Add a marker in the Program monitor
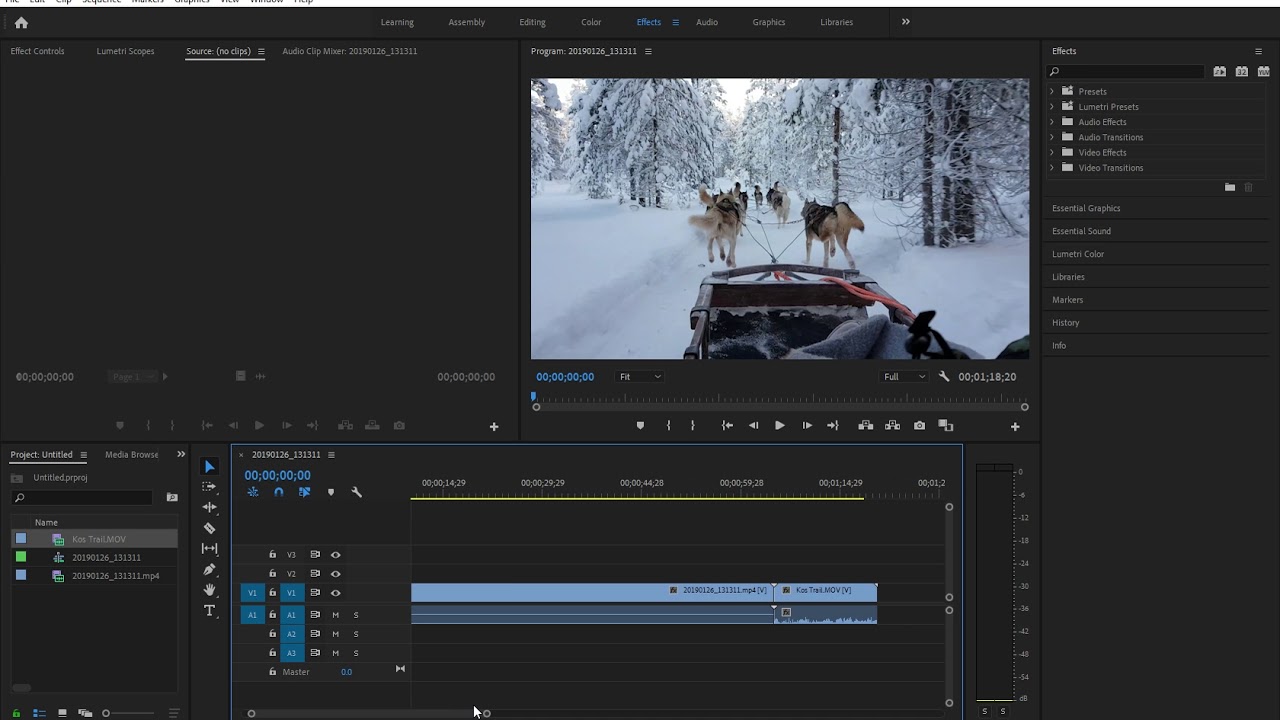The height and width of the screenshot is (720, 1280). pyautogui.click(x=640, y=425)
